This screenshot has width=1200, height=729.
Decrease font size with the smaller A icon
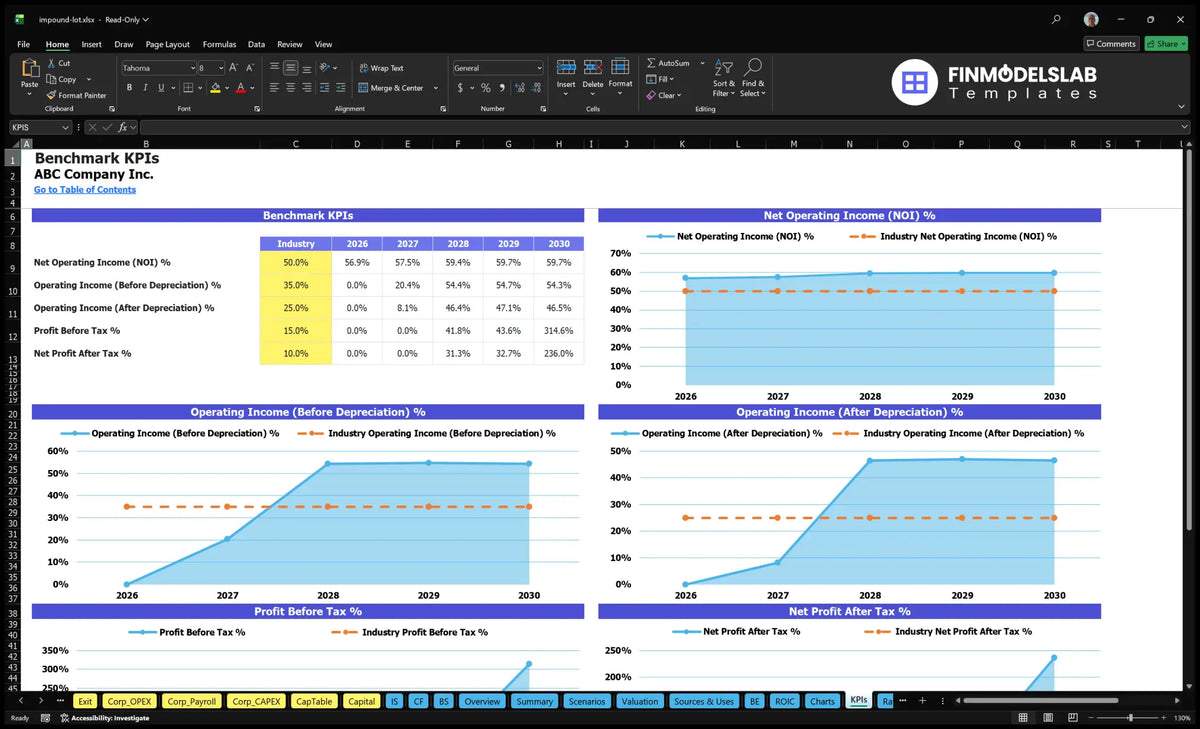coord(251,68)
